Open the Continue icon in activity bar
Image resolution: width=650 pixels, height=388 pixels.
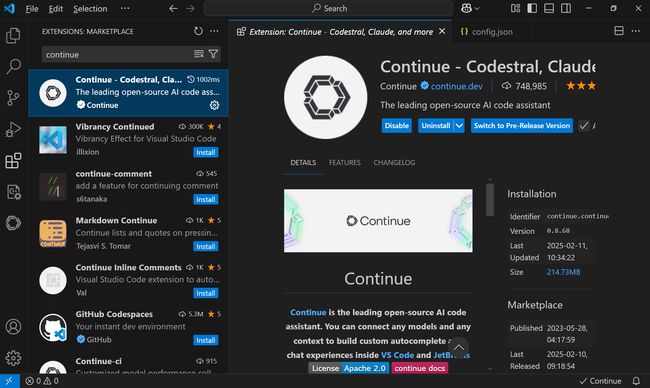(13, 223)
